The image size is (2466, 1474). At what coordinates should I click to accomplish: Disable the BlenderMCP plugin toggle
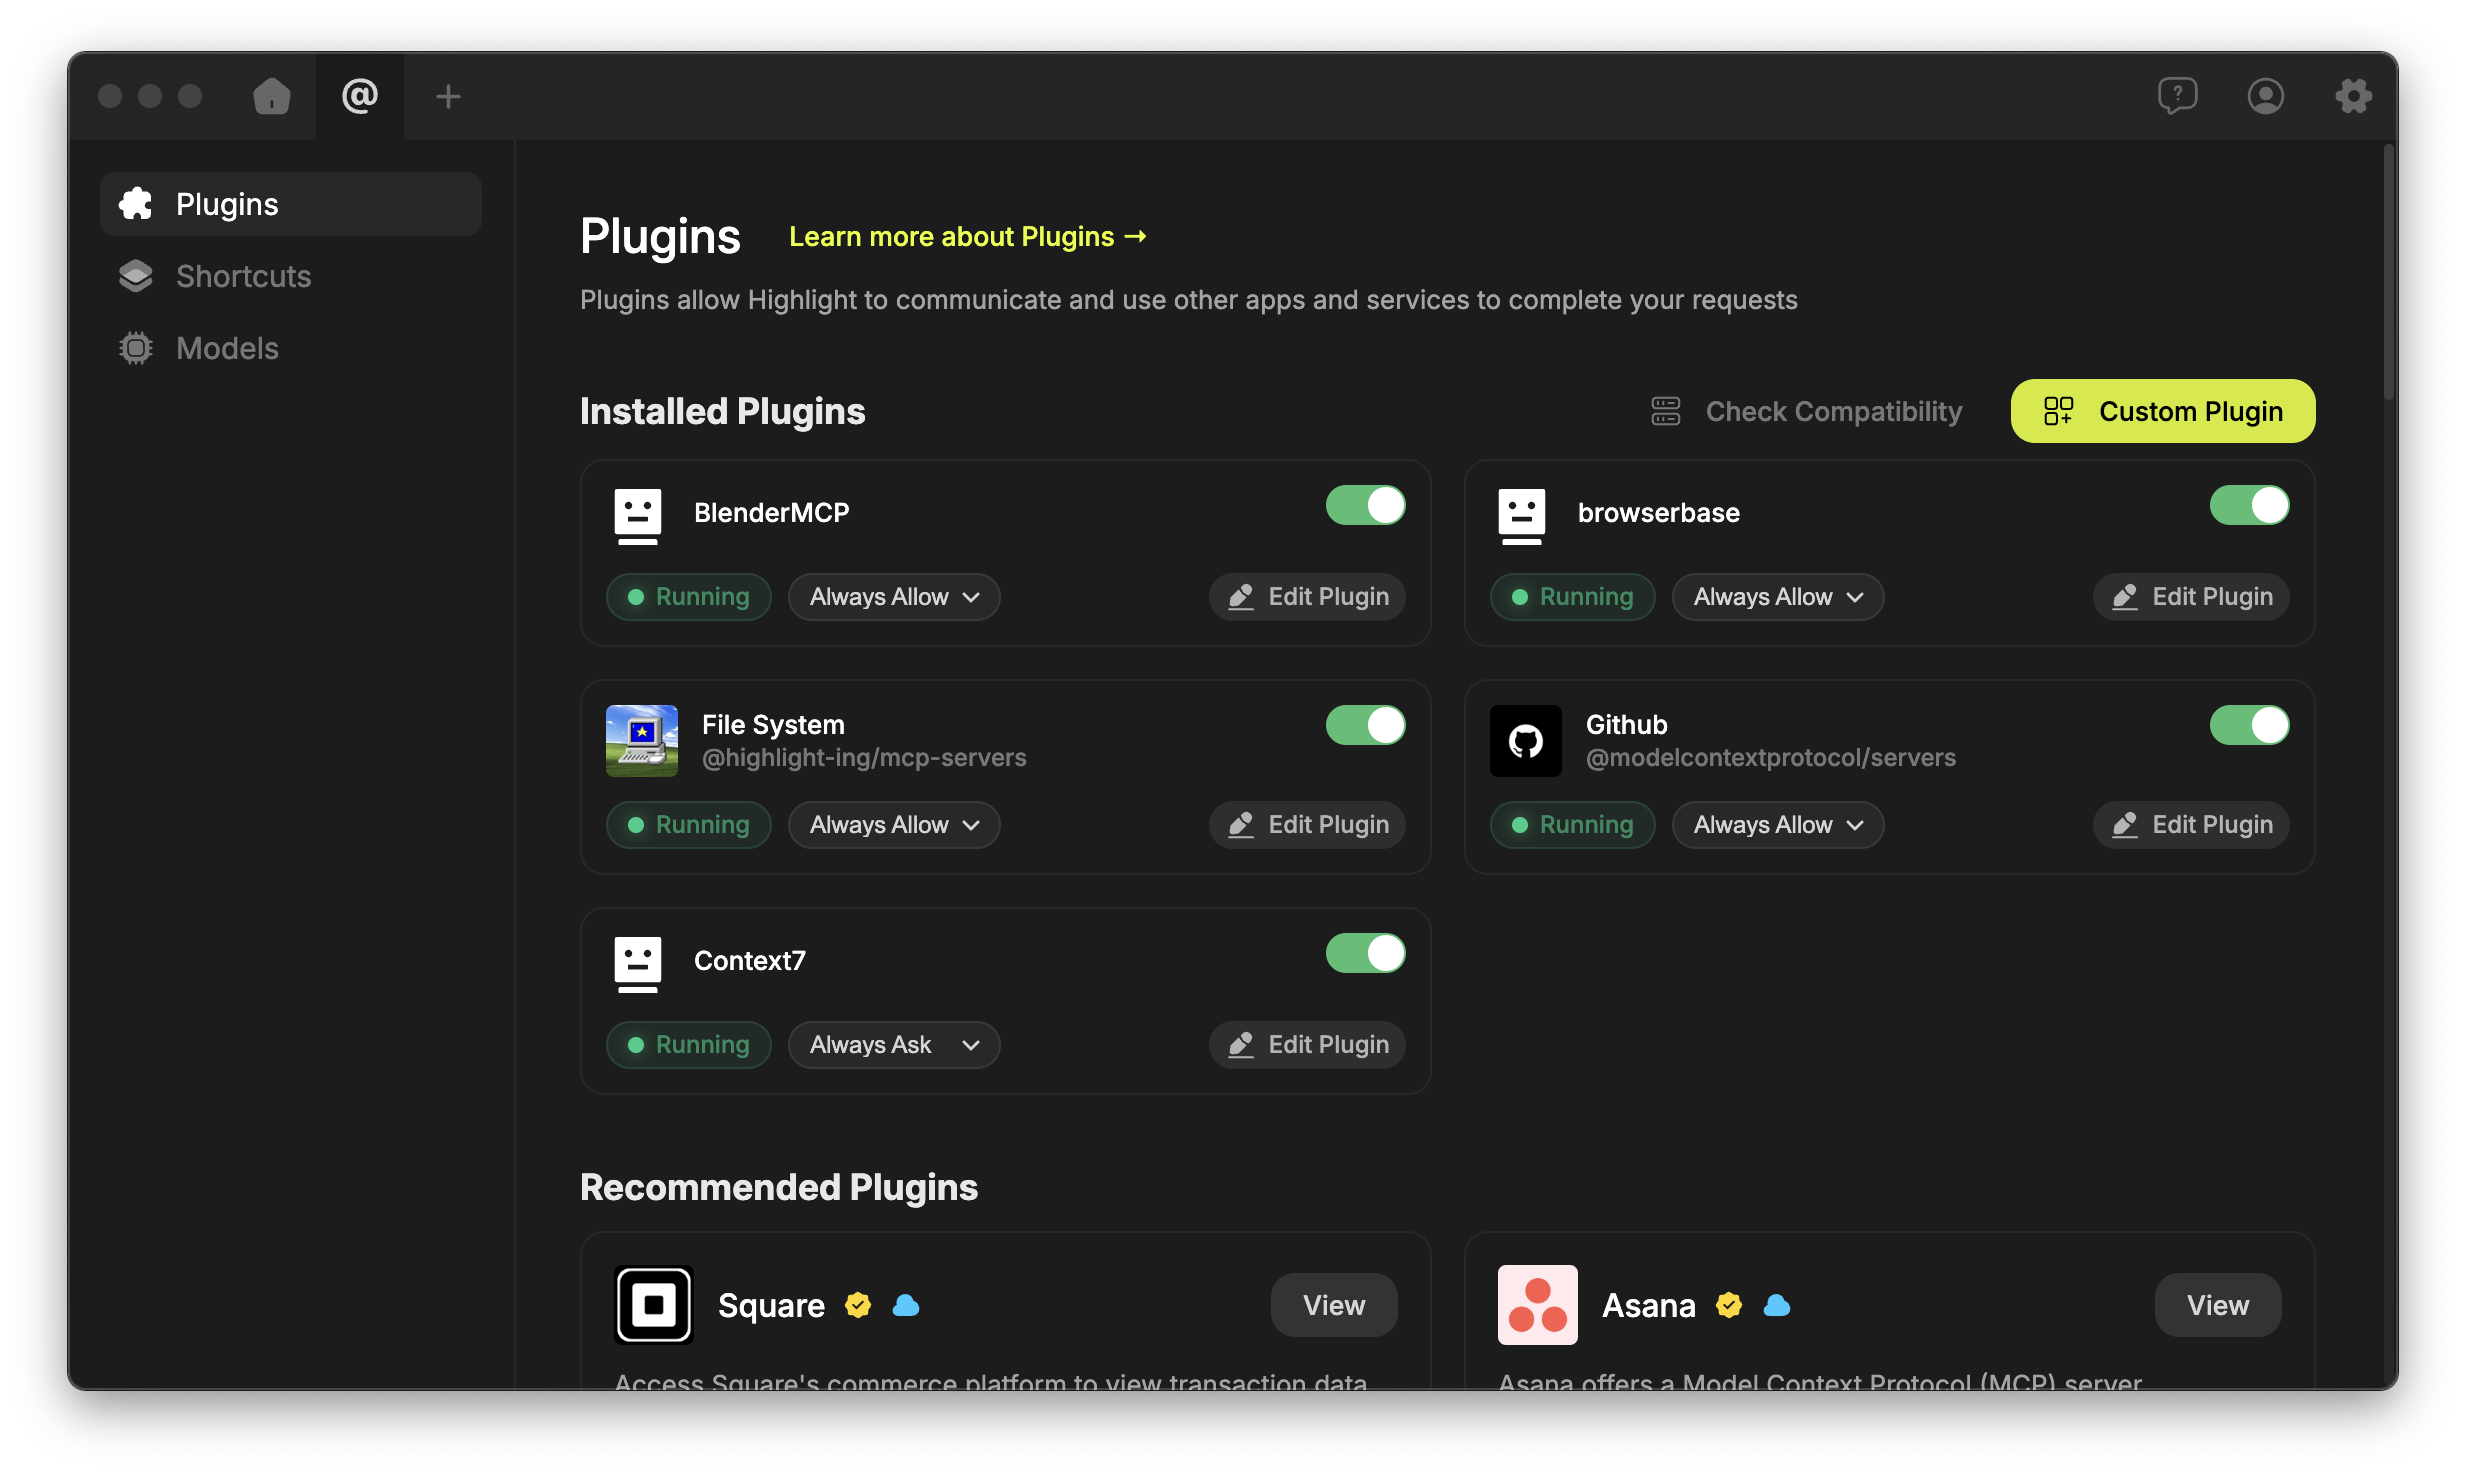pyautogui.click(x=1365, y=505)
